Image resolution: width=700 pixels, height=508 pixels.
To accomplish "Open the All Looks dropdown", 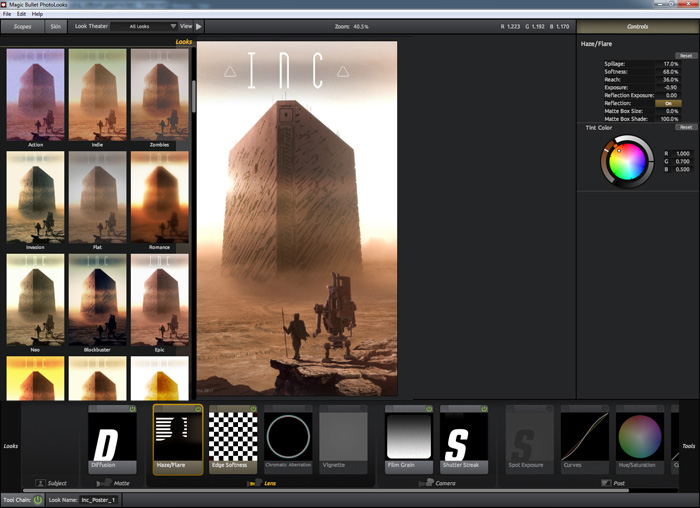I will (150, 26).
